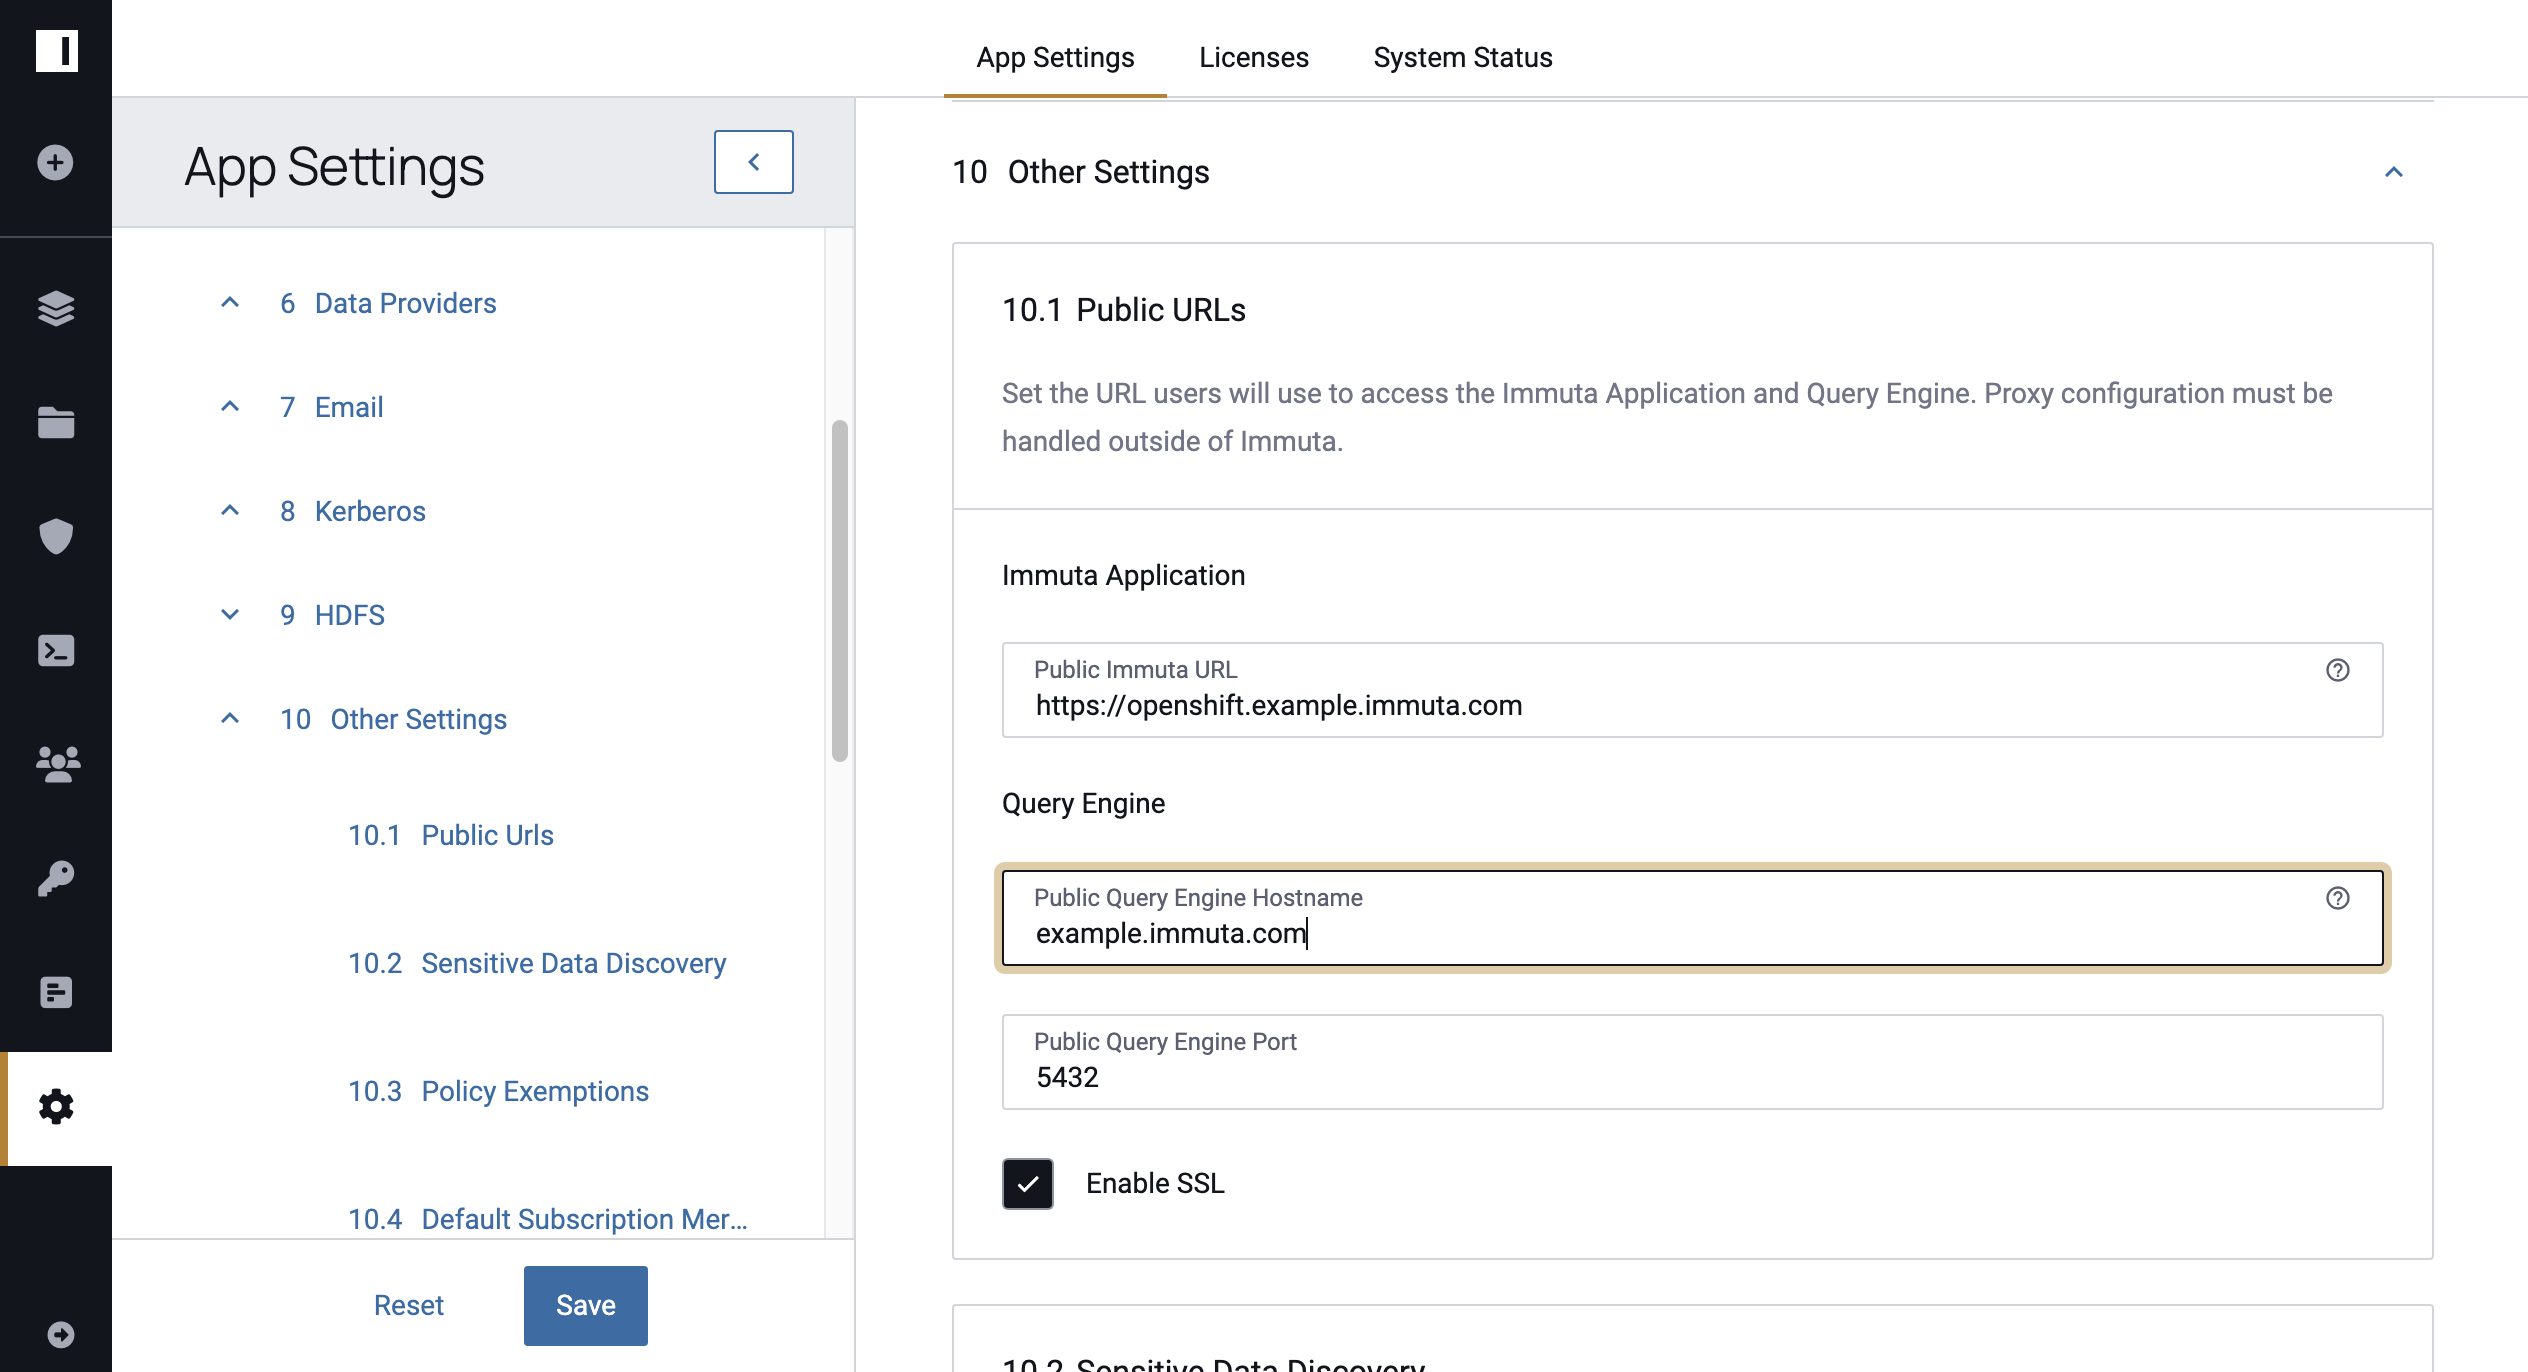The width and height of the screenshot is (2528, 1372).
Task: Open App Settings gear icon
Action: [x=56, y=1106]
